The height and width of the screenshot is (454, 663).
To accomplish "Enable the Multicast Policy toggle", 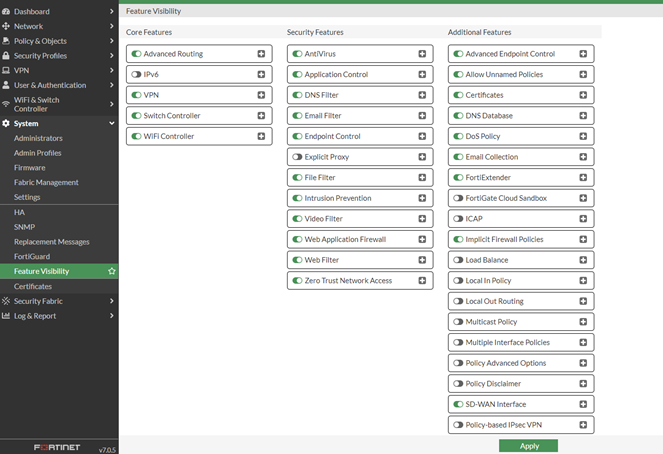I will (x=458, y=322).
